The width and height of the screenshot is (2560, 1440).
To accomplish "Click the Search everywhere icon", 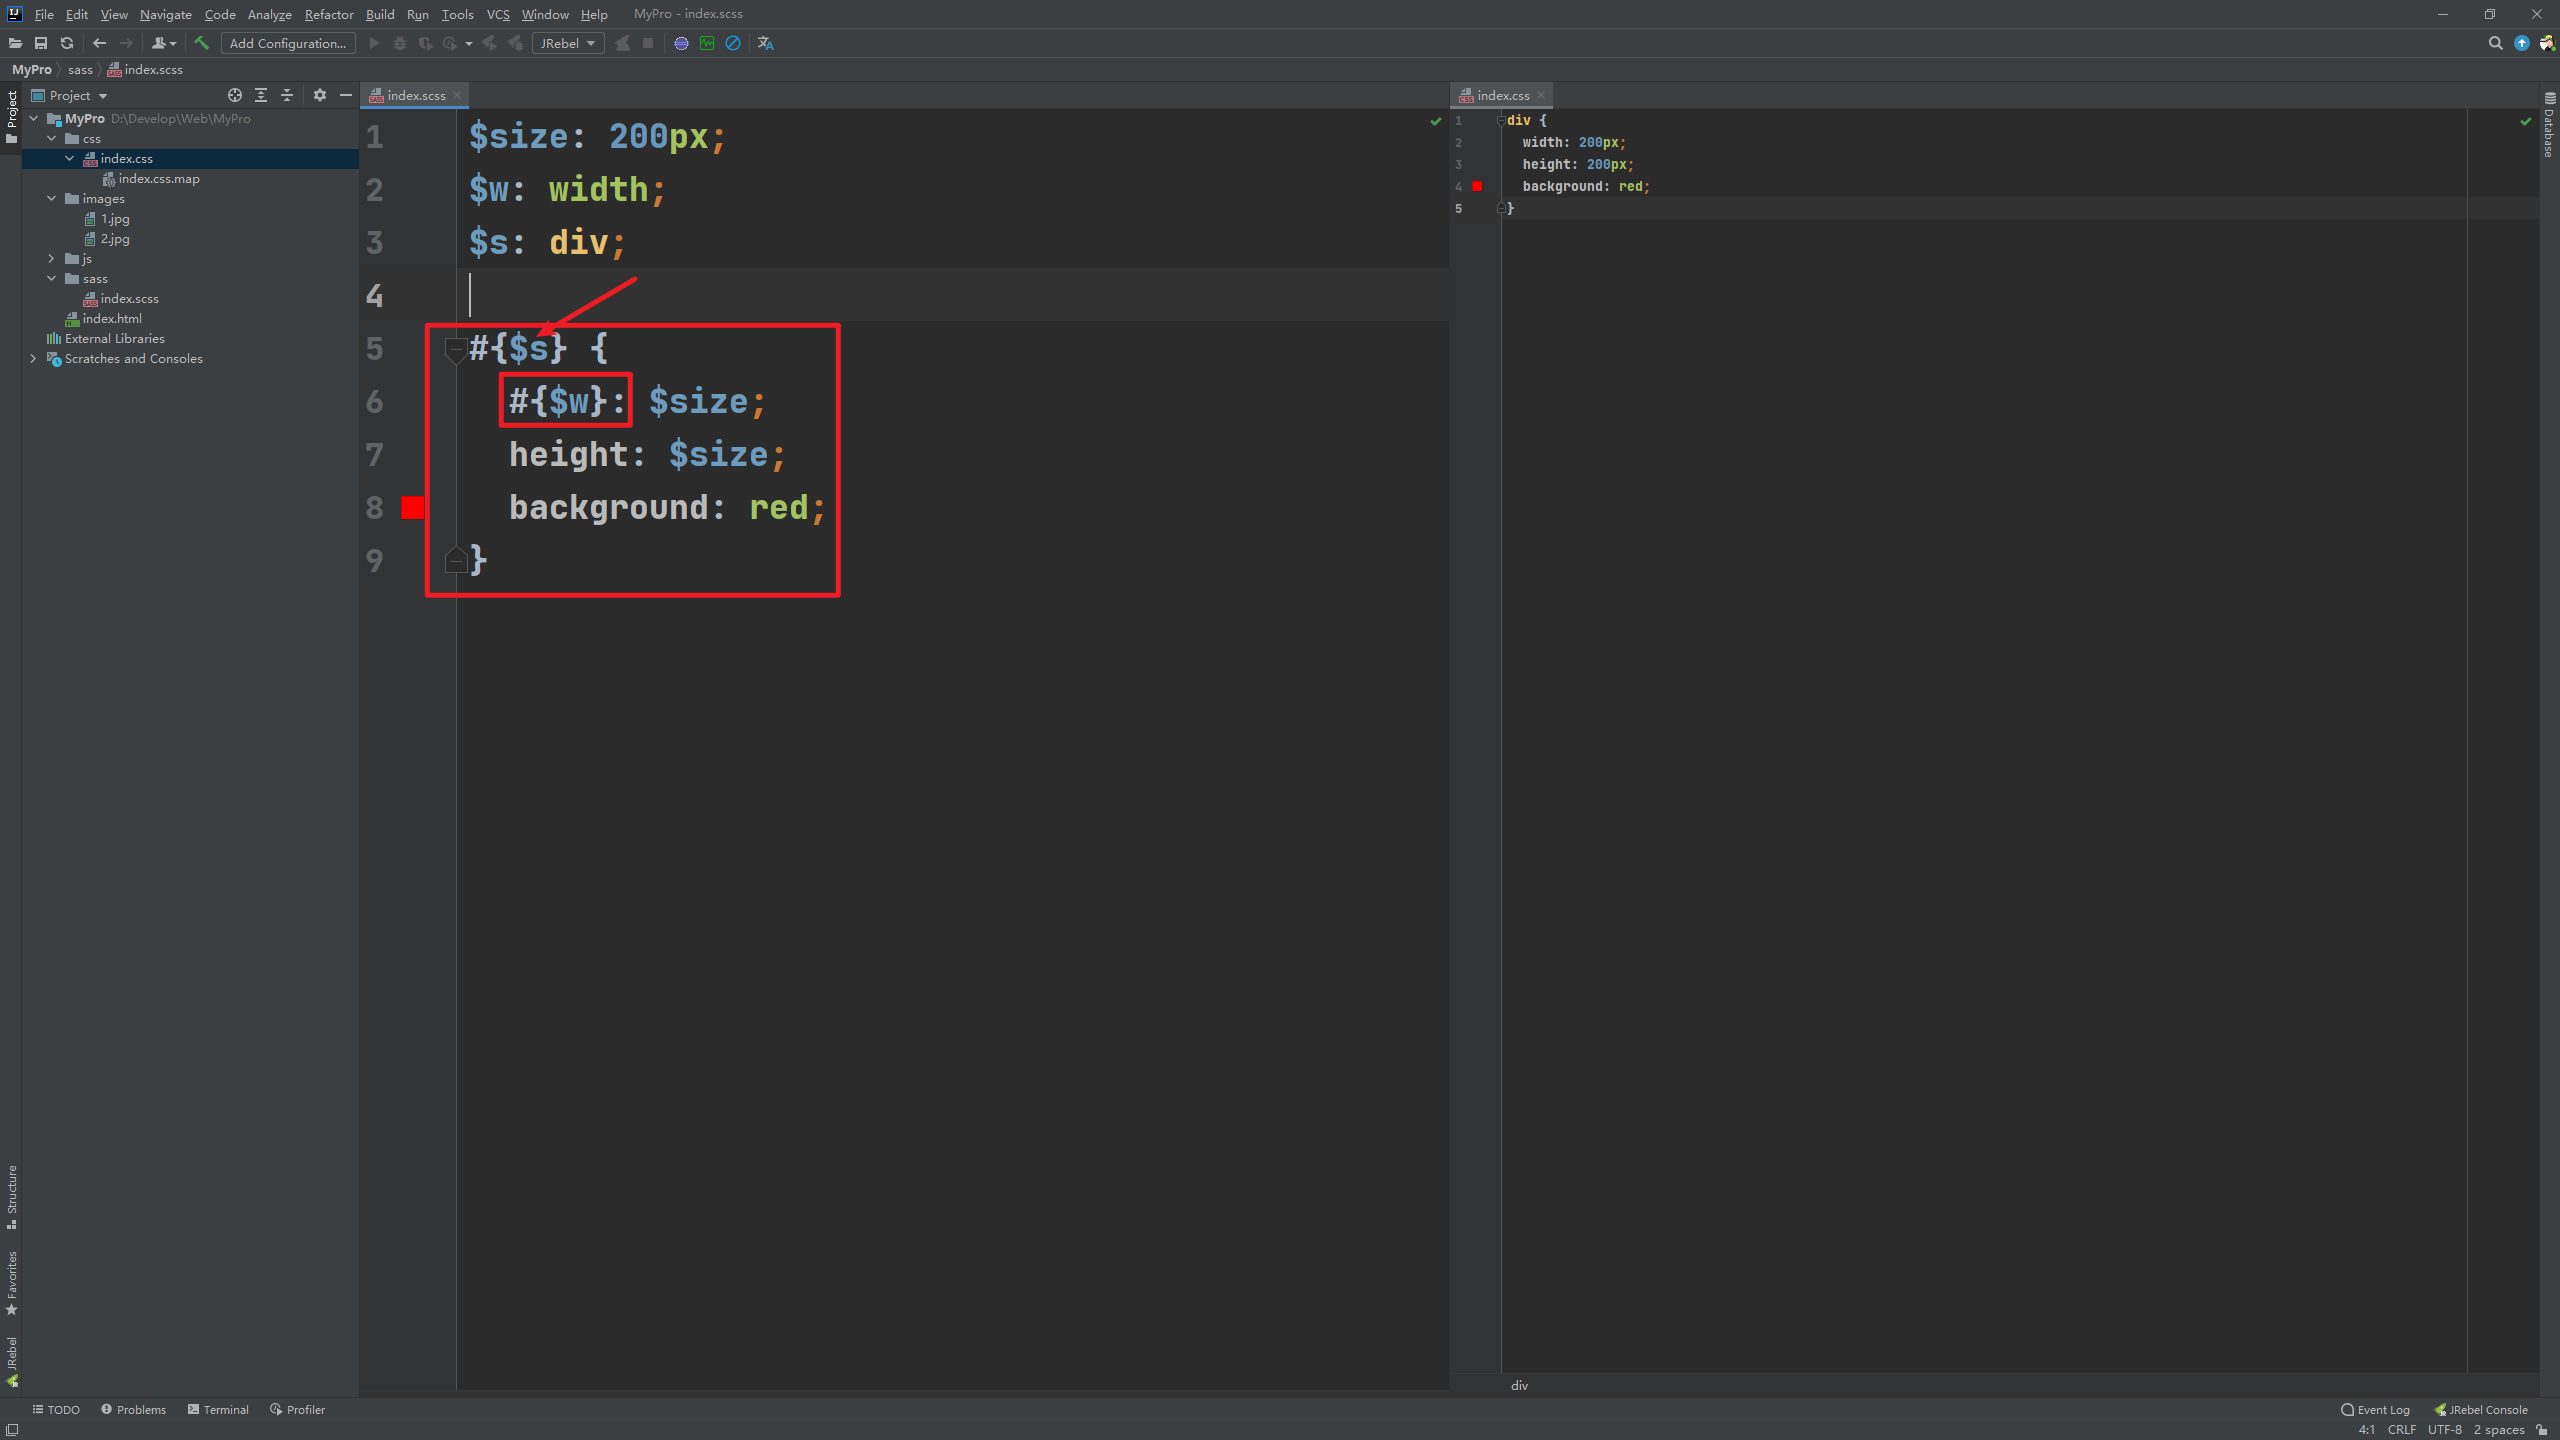I will tap(2493, 42).
